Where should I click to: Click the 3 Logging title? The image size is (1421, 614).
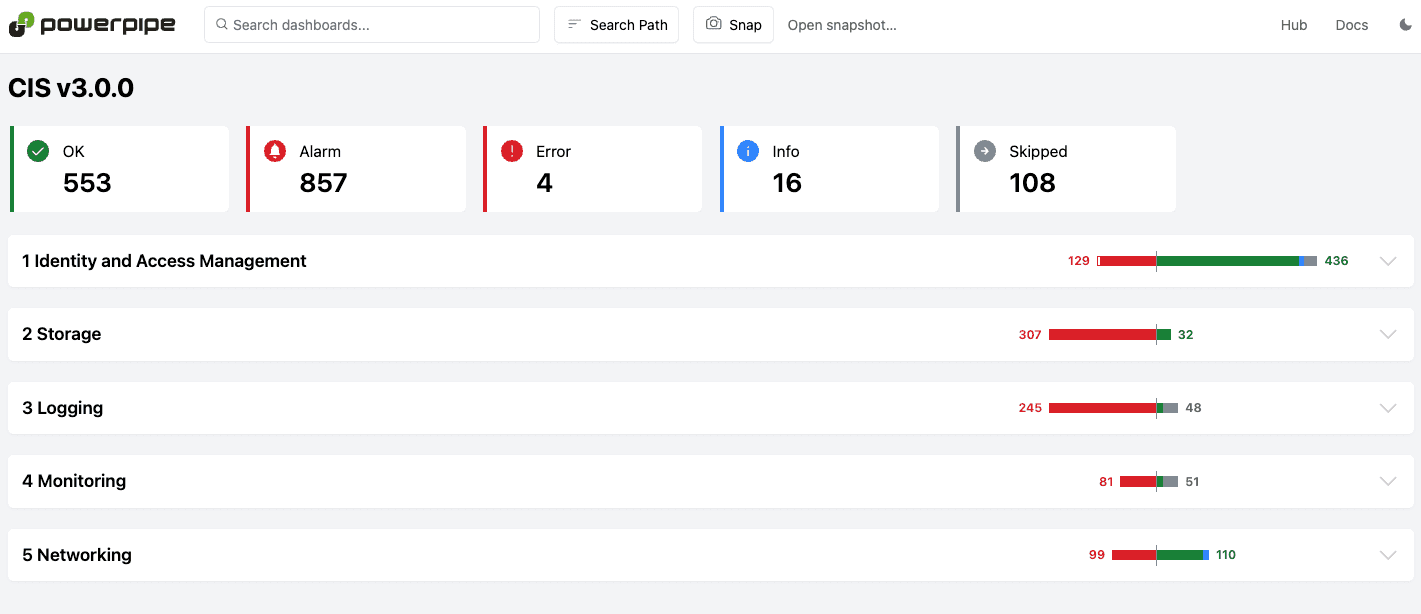63,408
